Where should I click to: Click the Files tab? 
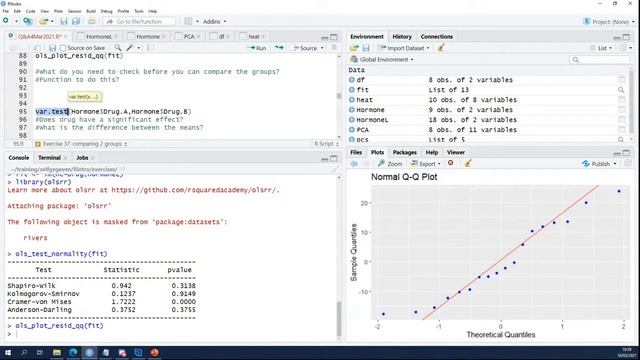coord(356,152)
